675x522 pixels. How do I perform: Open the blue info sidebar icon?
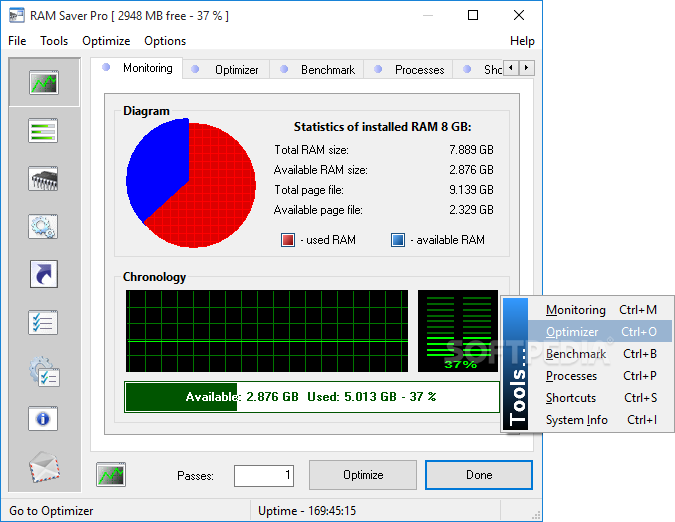coord(43,418)
